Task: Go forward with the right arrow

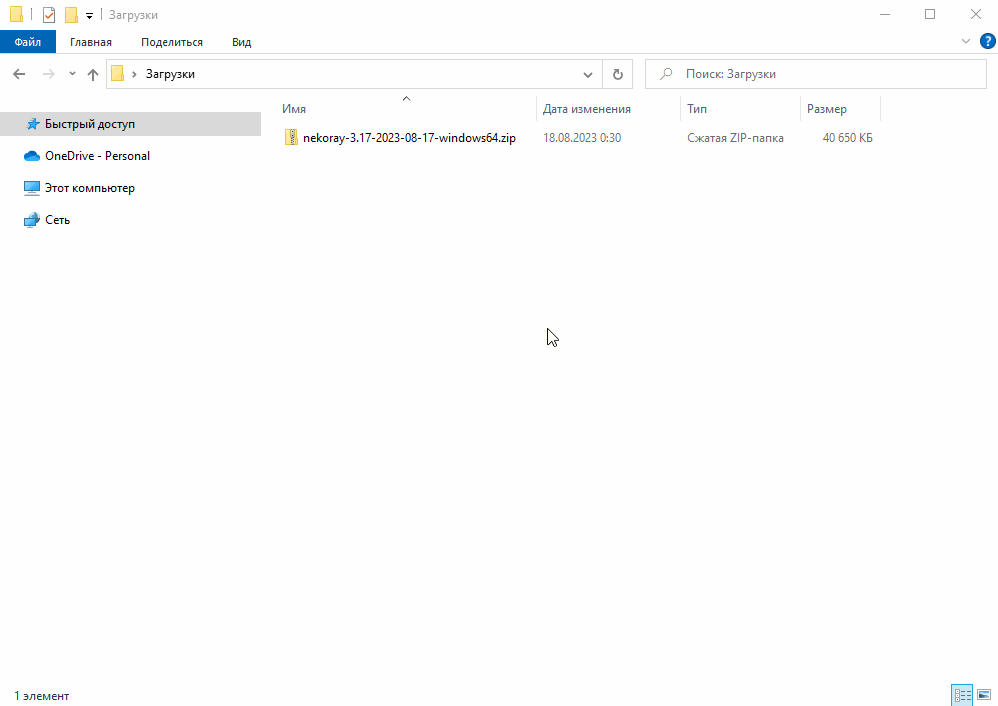Action: click(48, 74)
